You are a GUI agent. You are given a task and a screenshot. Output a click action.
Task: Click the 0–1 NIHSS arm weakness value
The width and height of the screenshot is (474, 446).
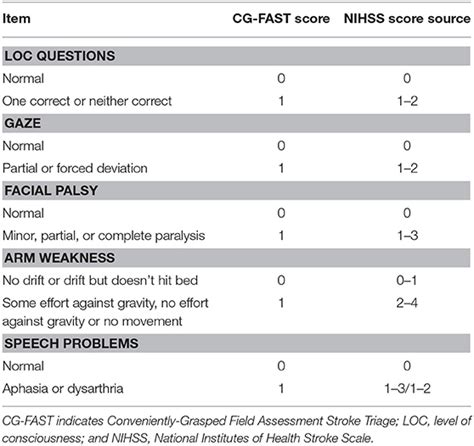click(407, 280)
